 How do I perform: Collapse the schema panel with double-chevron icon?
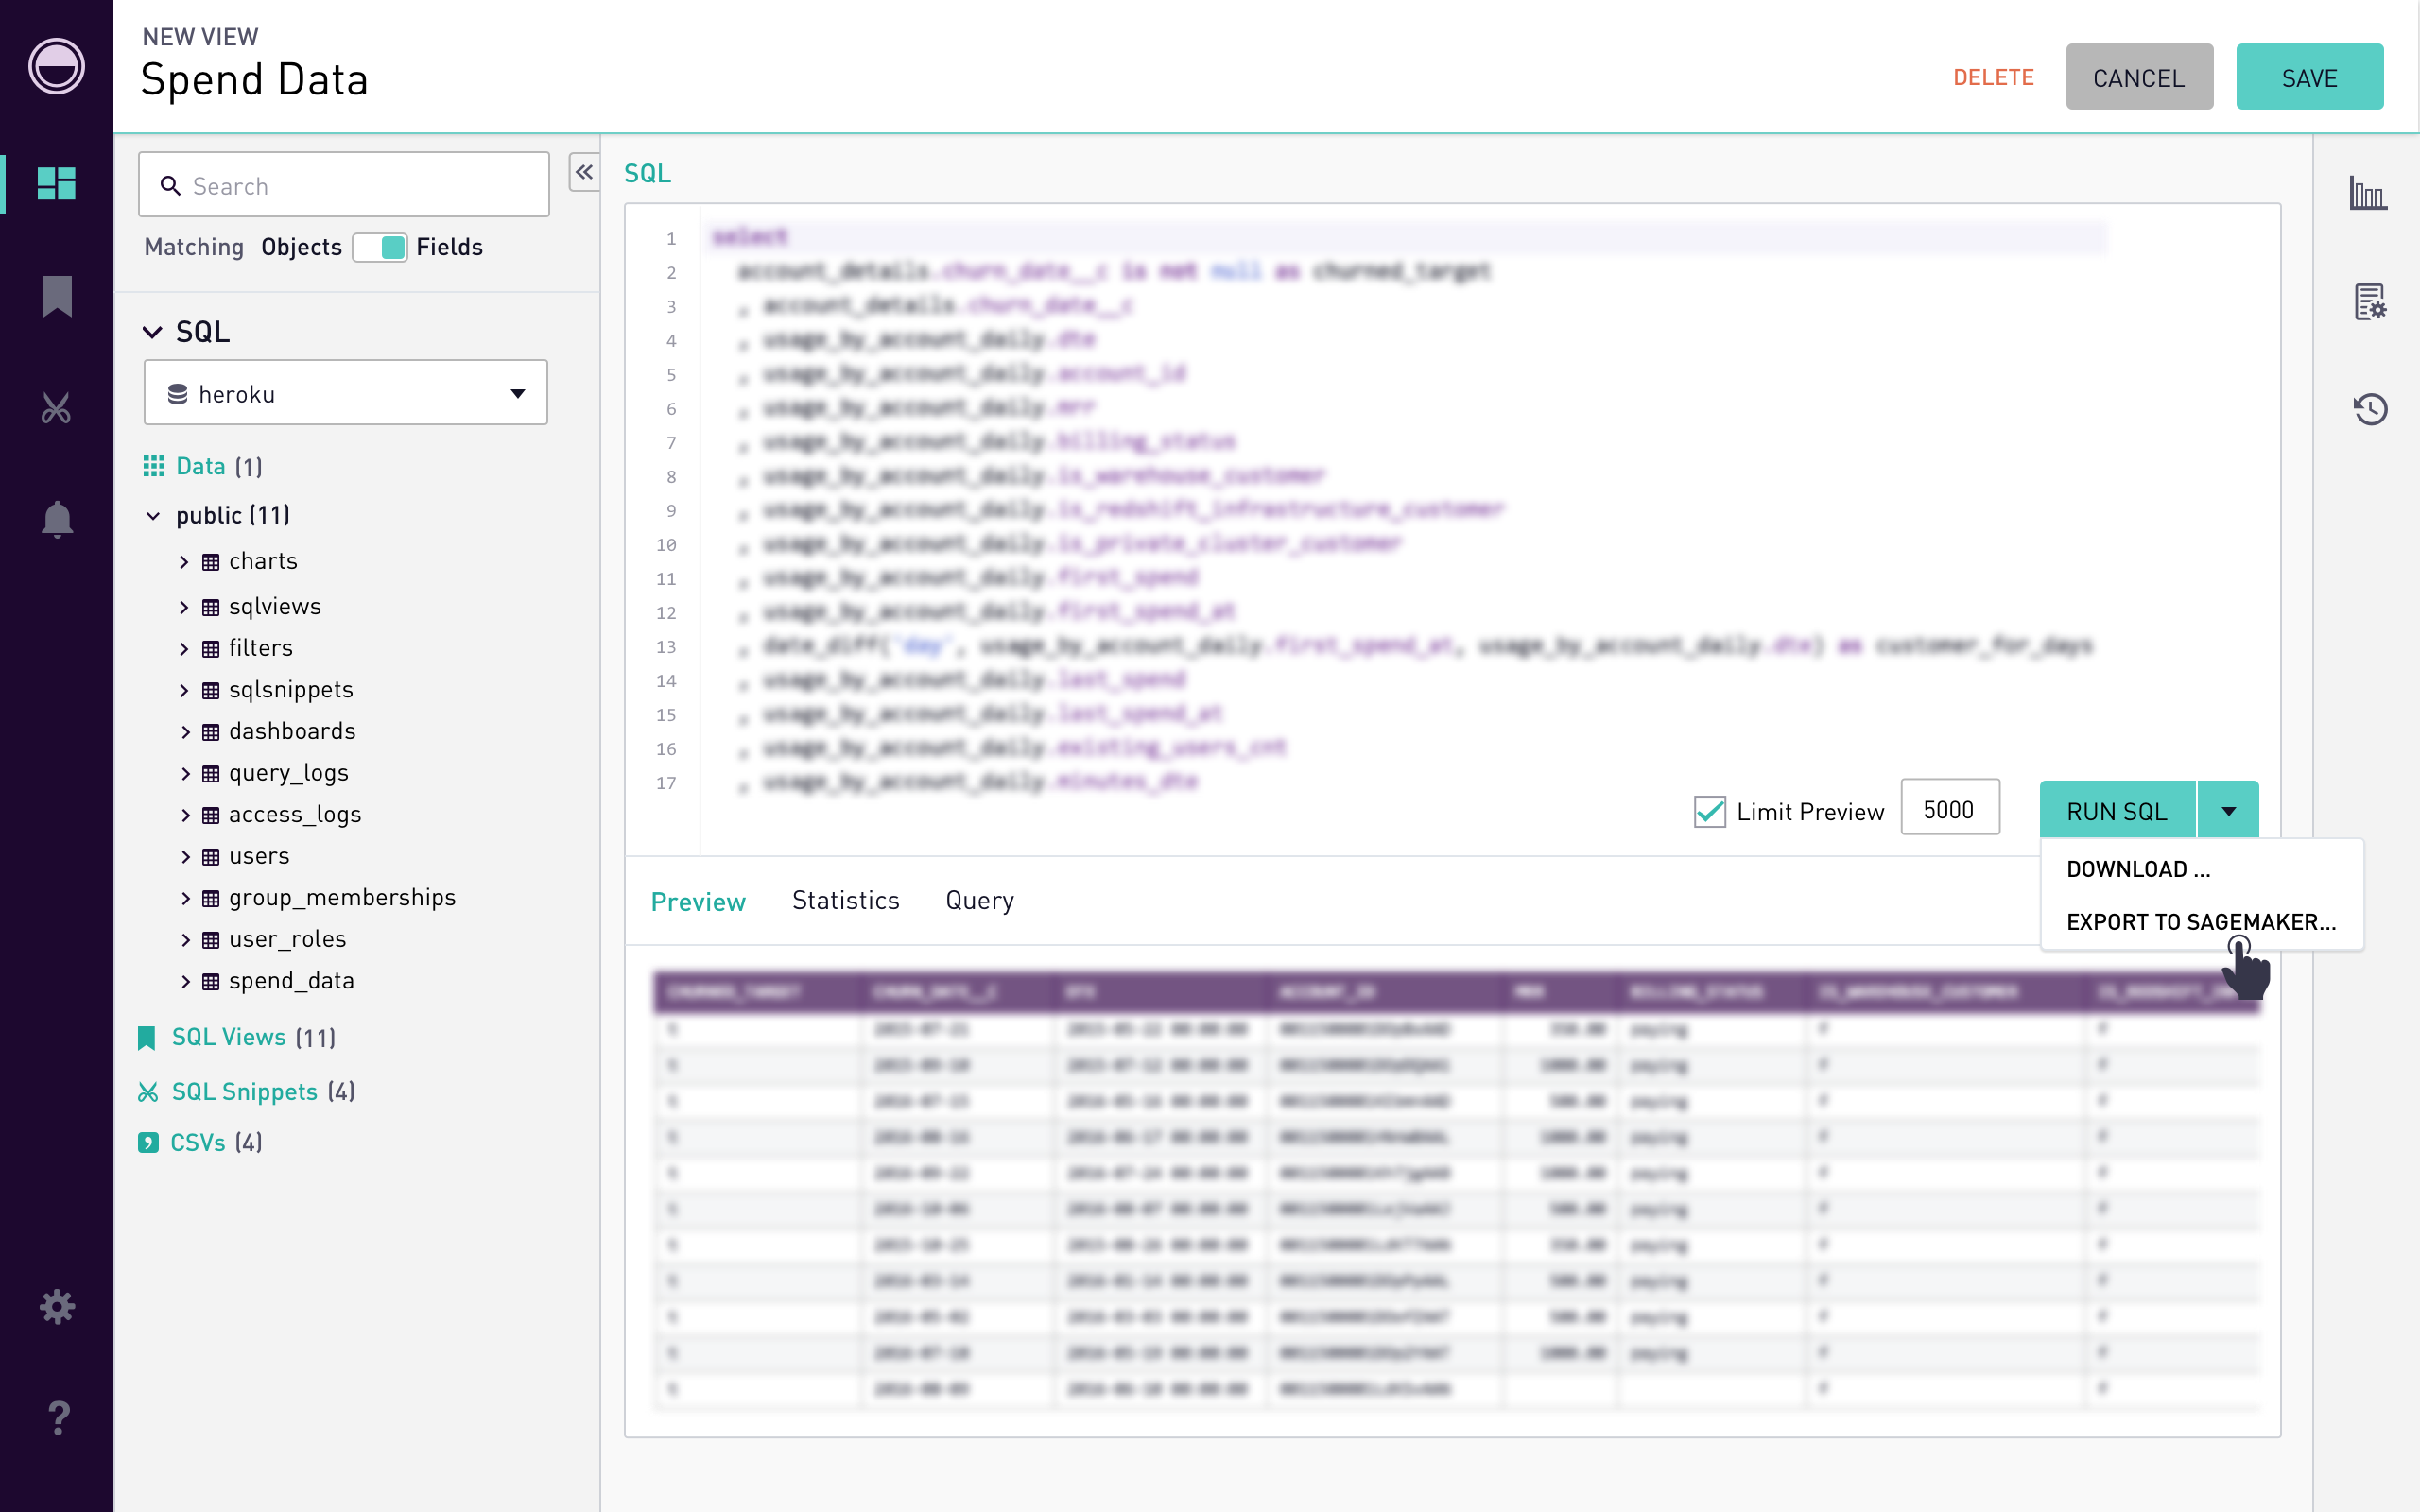click(x=584, y=172)
